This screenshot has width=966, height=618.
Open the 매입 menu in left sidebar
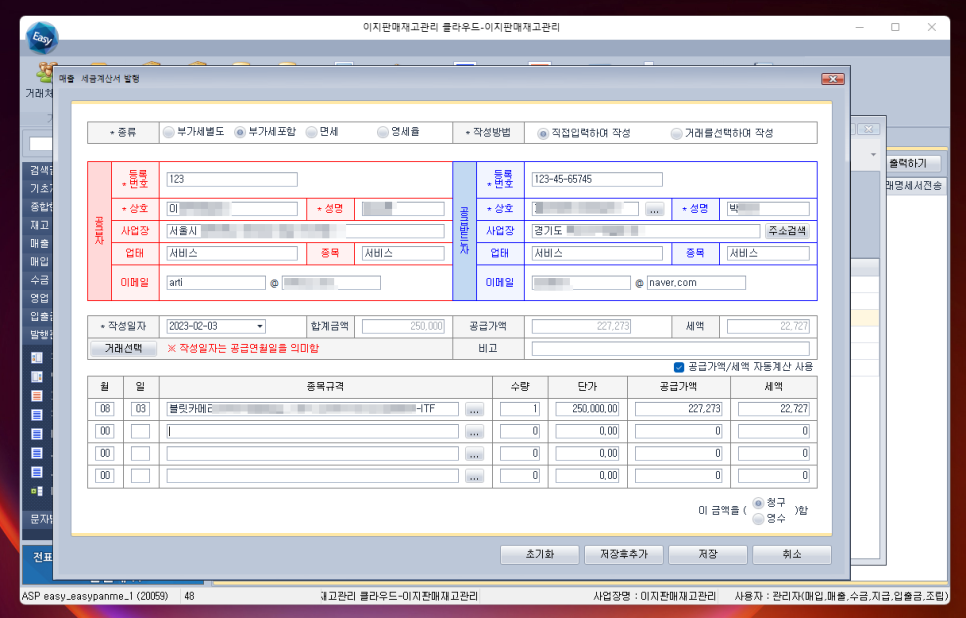(x=38, y=261)
